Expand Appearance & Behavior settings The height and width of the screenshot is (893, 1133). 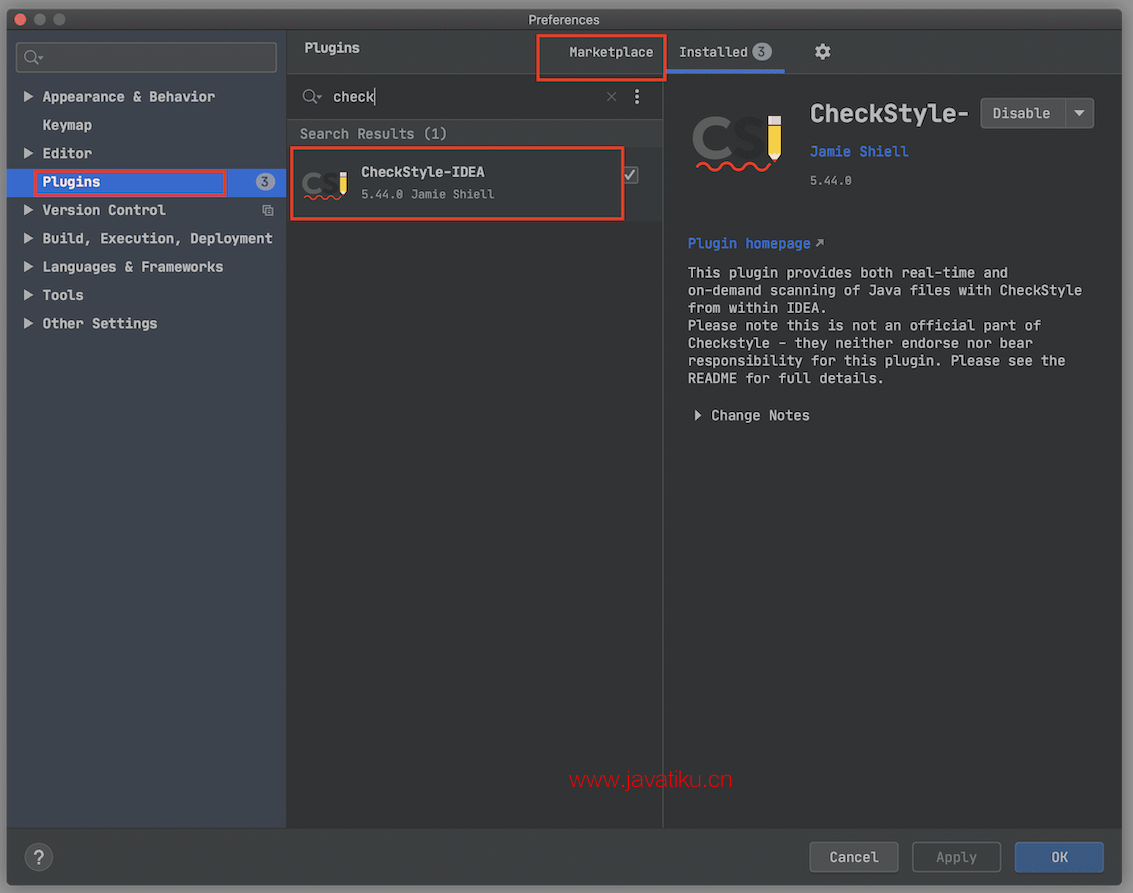point(28,97)
